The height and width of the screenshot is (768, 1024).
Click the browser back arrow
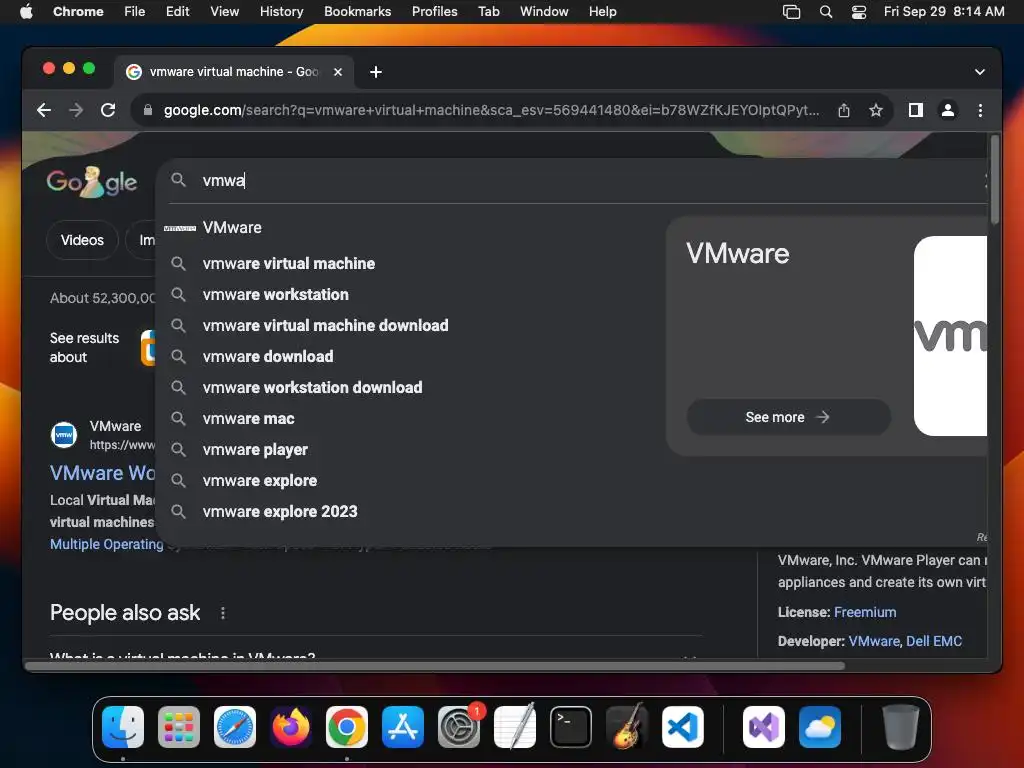coord(44,110)
